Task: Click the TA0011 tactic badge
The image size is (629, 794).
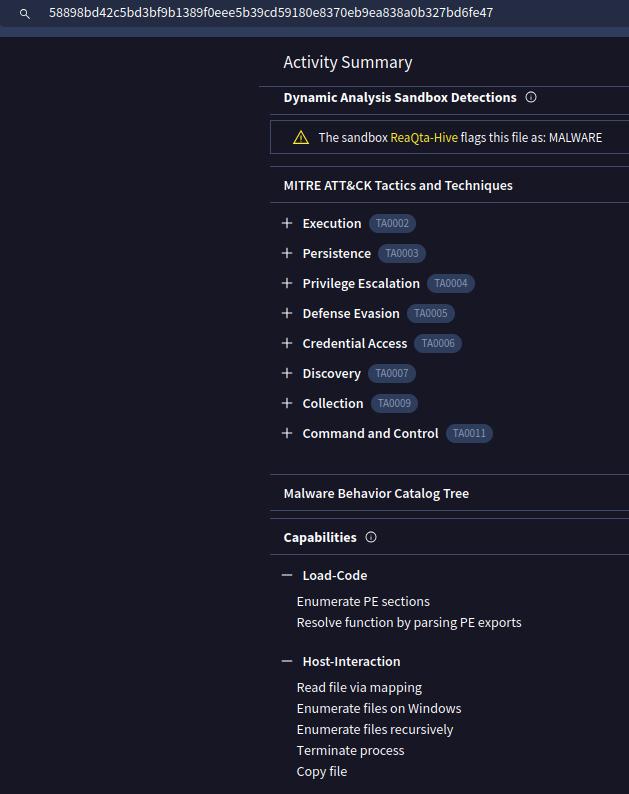Action: pos(469,433)
